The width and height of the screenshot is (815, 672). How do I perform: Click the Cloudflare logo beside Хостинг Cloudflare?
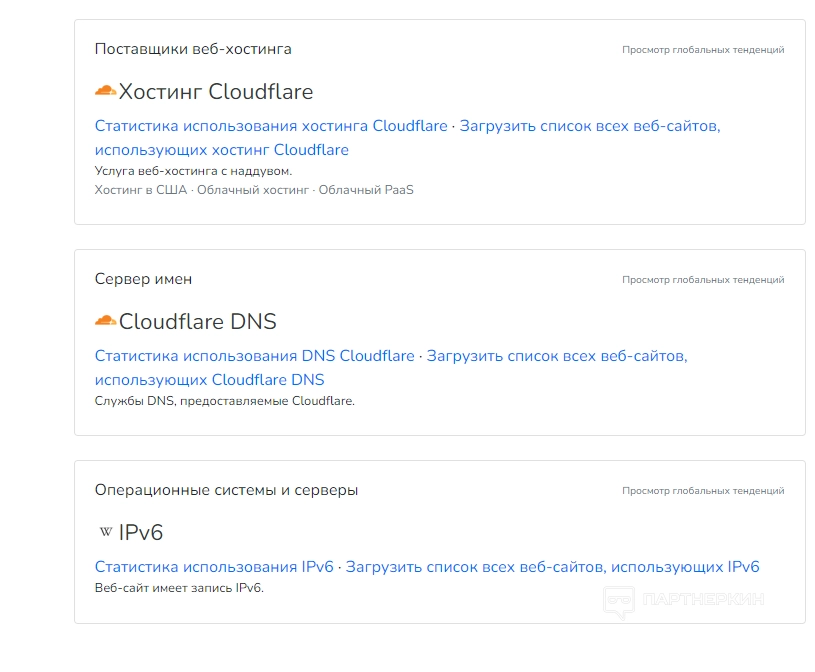tap(105, 92)
